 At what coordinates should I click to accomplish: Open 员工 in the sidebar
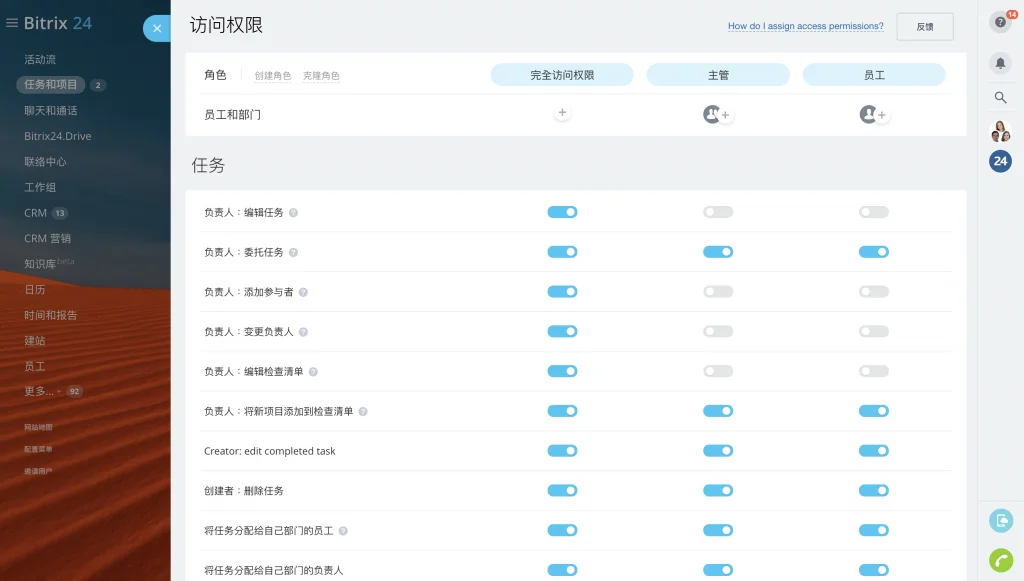point(35,366)
